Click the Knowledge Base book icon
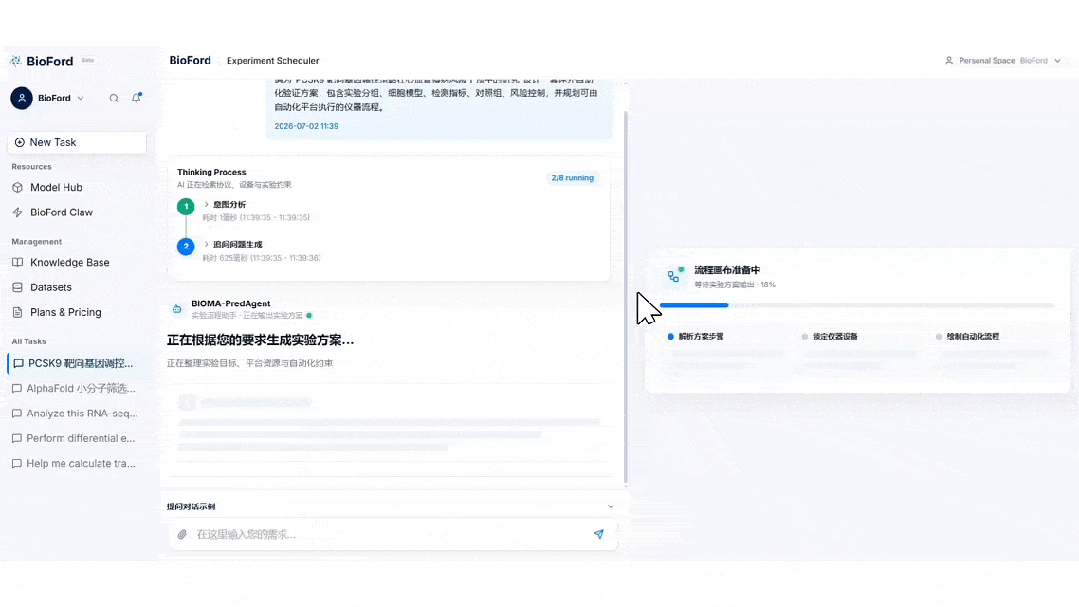Viewport: 1079px width, 607px height. (17, 262)
